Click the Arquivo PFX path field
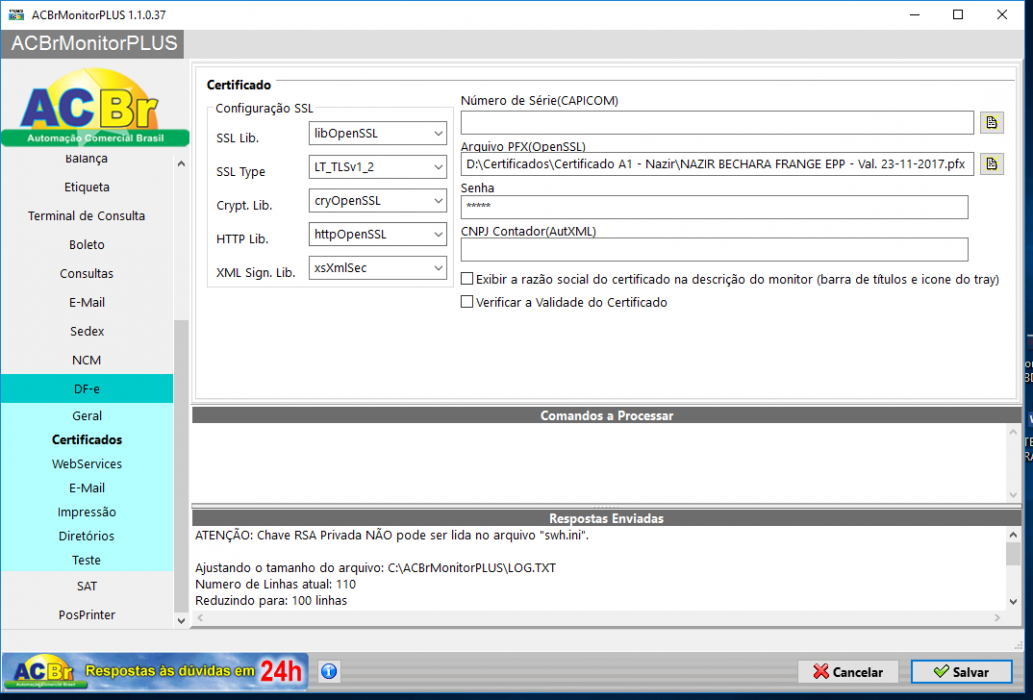This screenshot has height=700, width=1033. coord(717,164)
